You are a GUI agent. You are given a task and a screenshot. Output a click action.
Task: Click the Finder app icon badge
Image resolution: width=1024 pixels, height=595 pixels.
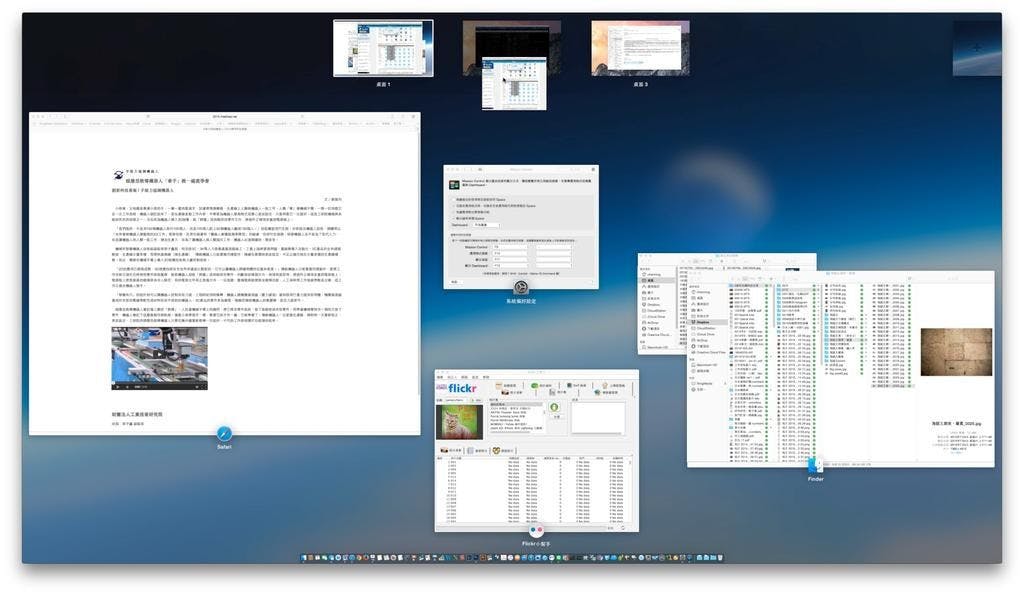click(x=815, y=465)
